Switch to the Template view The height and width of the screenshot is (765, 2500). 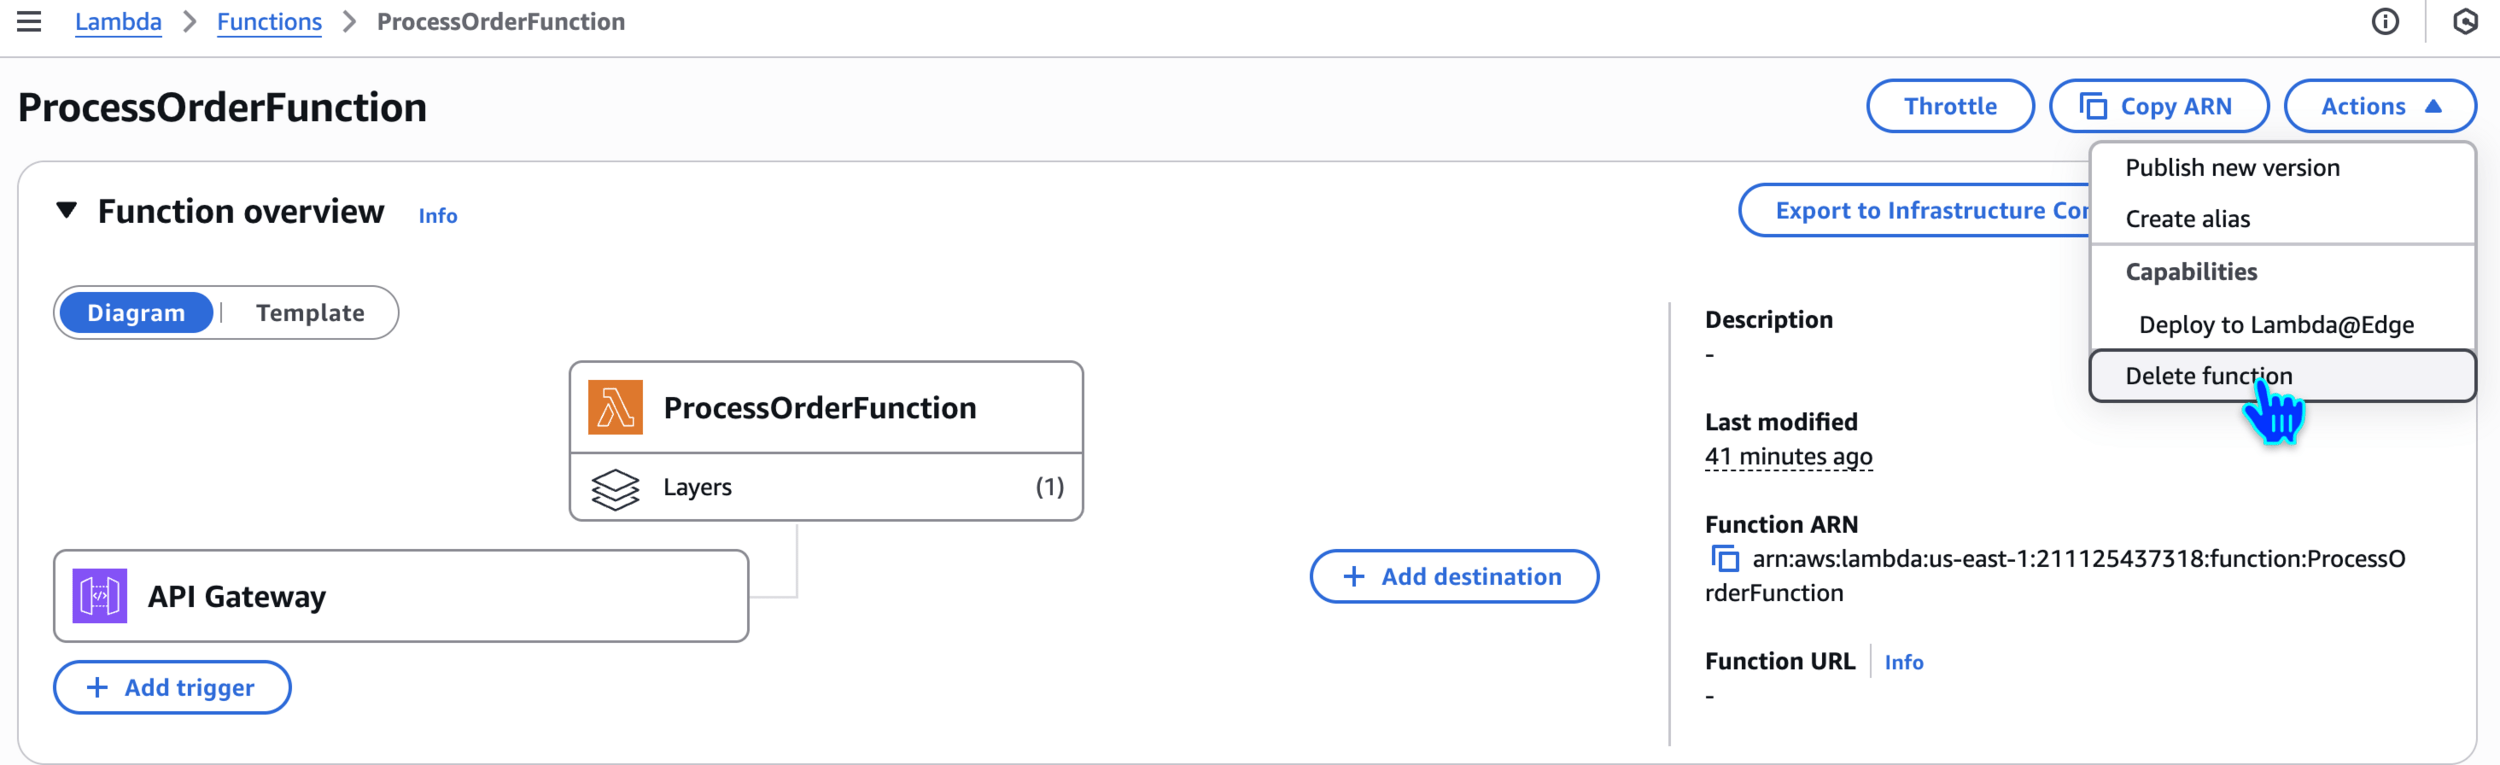pos(310,313)
